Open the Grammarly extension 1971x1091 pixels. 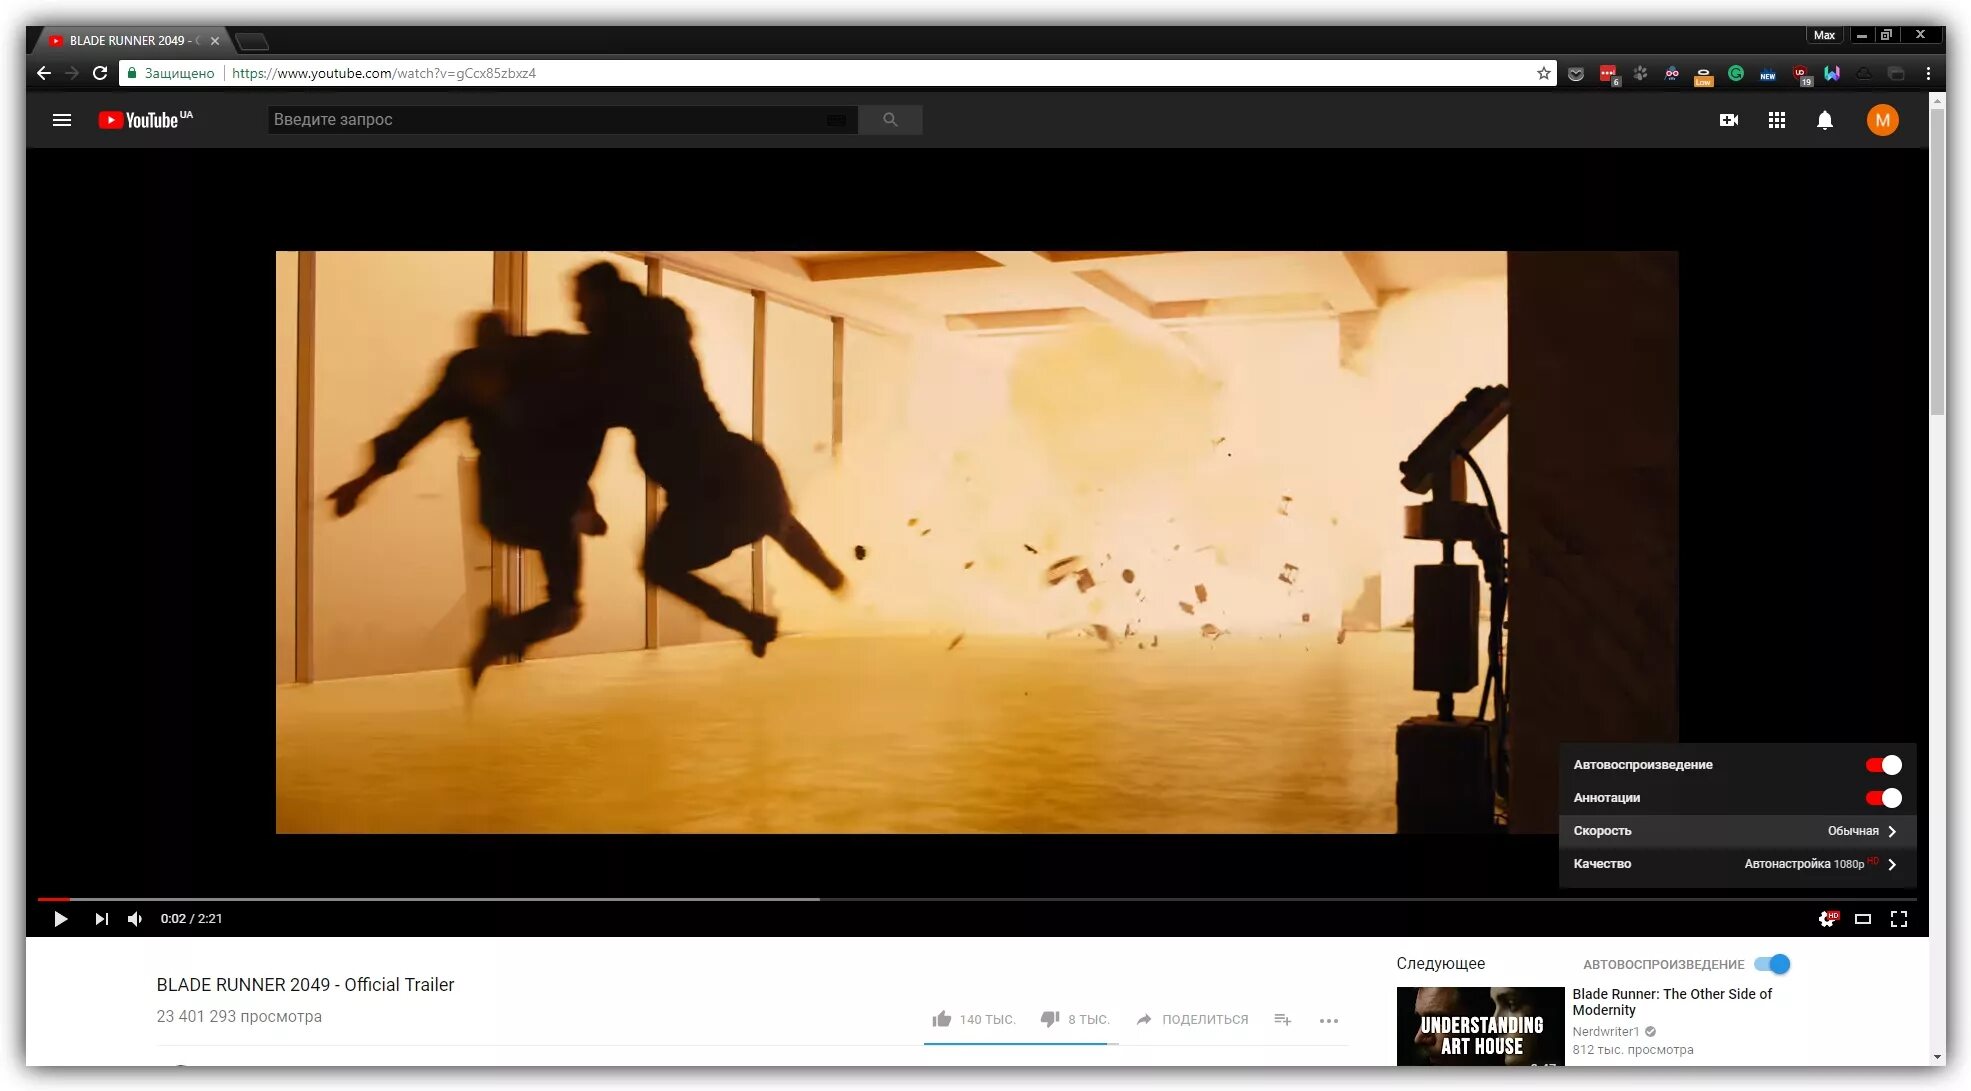[1736, 73]
